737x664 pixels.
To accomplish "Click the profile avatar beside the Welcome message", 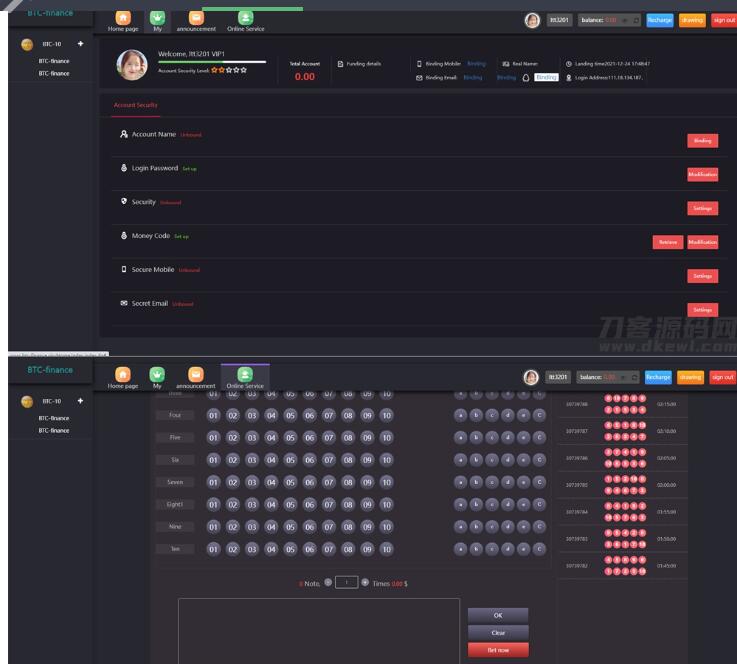I will pos(132,64).
